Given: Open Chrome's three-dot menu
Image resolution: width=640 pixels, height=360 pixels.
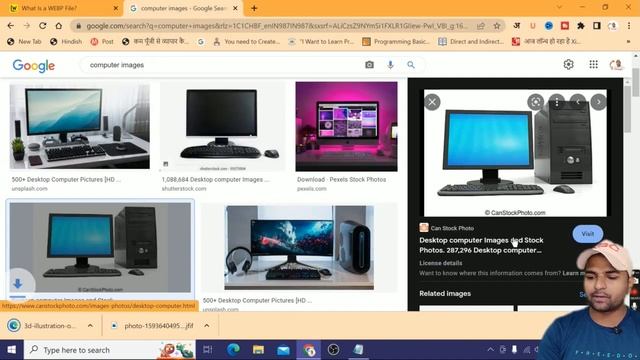Looking at the screenshot, I should coord(629,26).
